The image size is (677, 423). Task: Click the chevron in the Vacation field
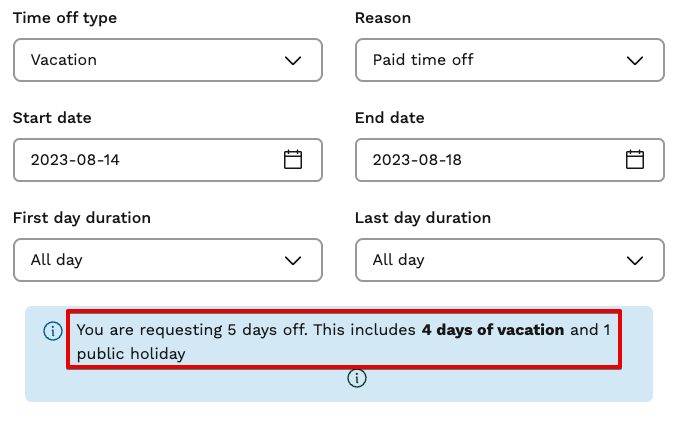[293, 60]
